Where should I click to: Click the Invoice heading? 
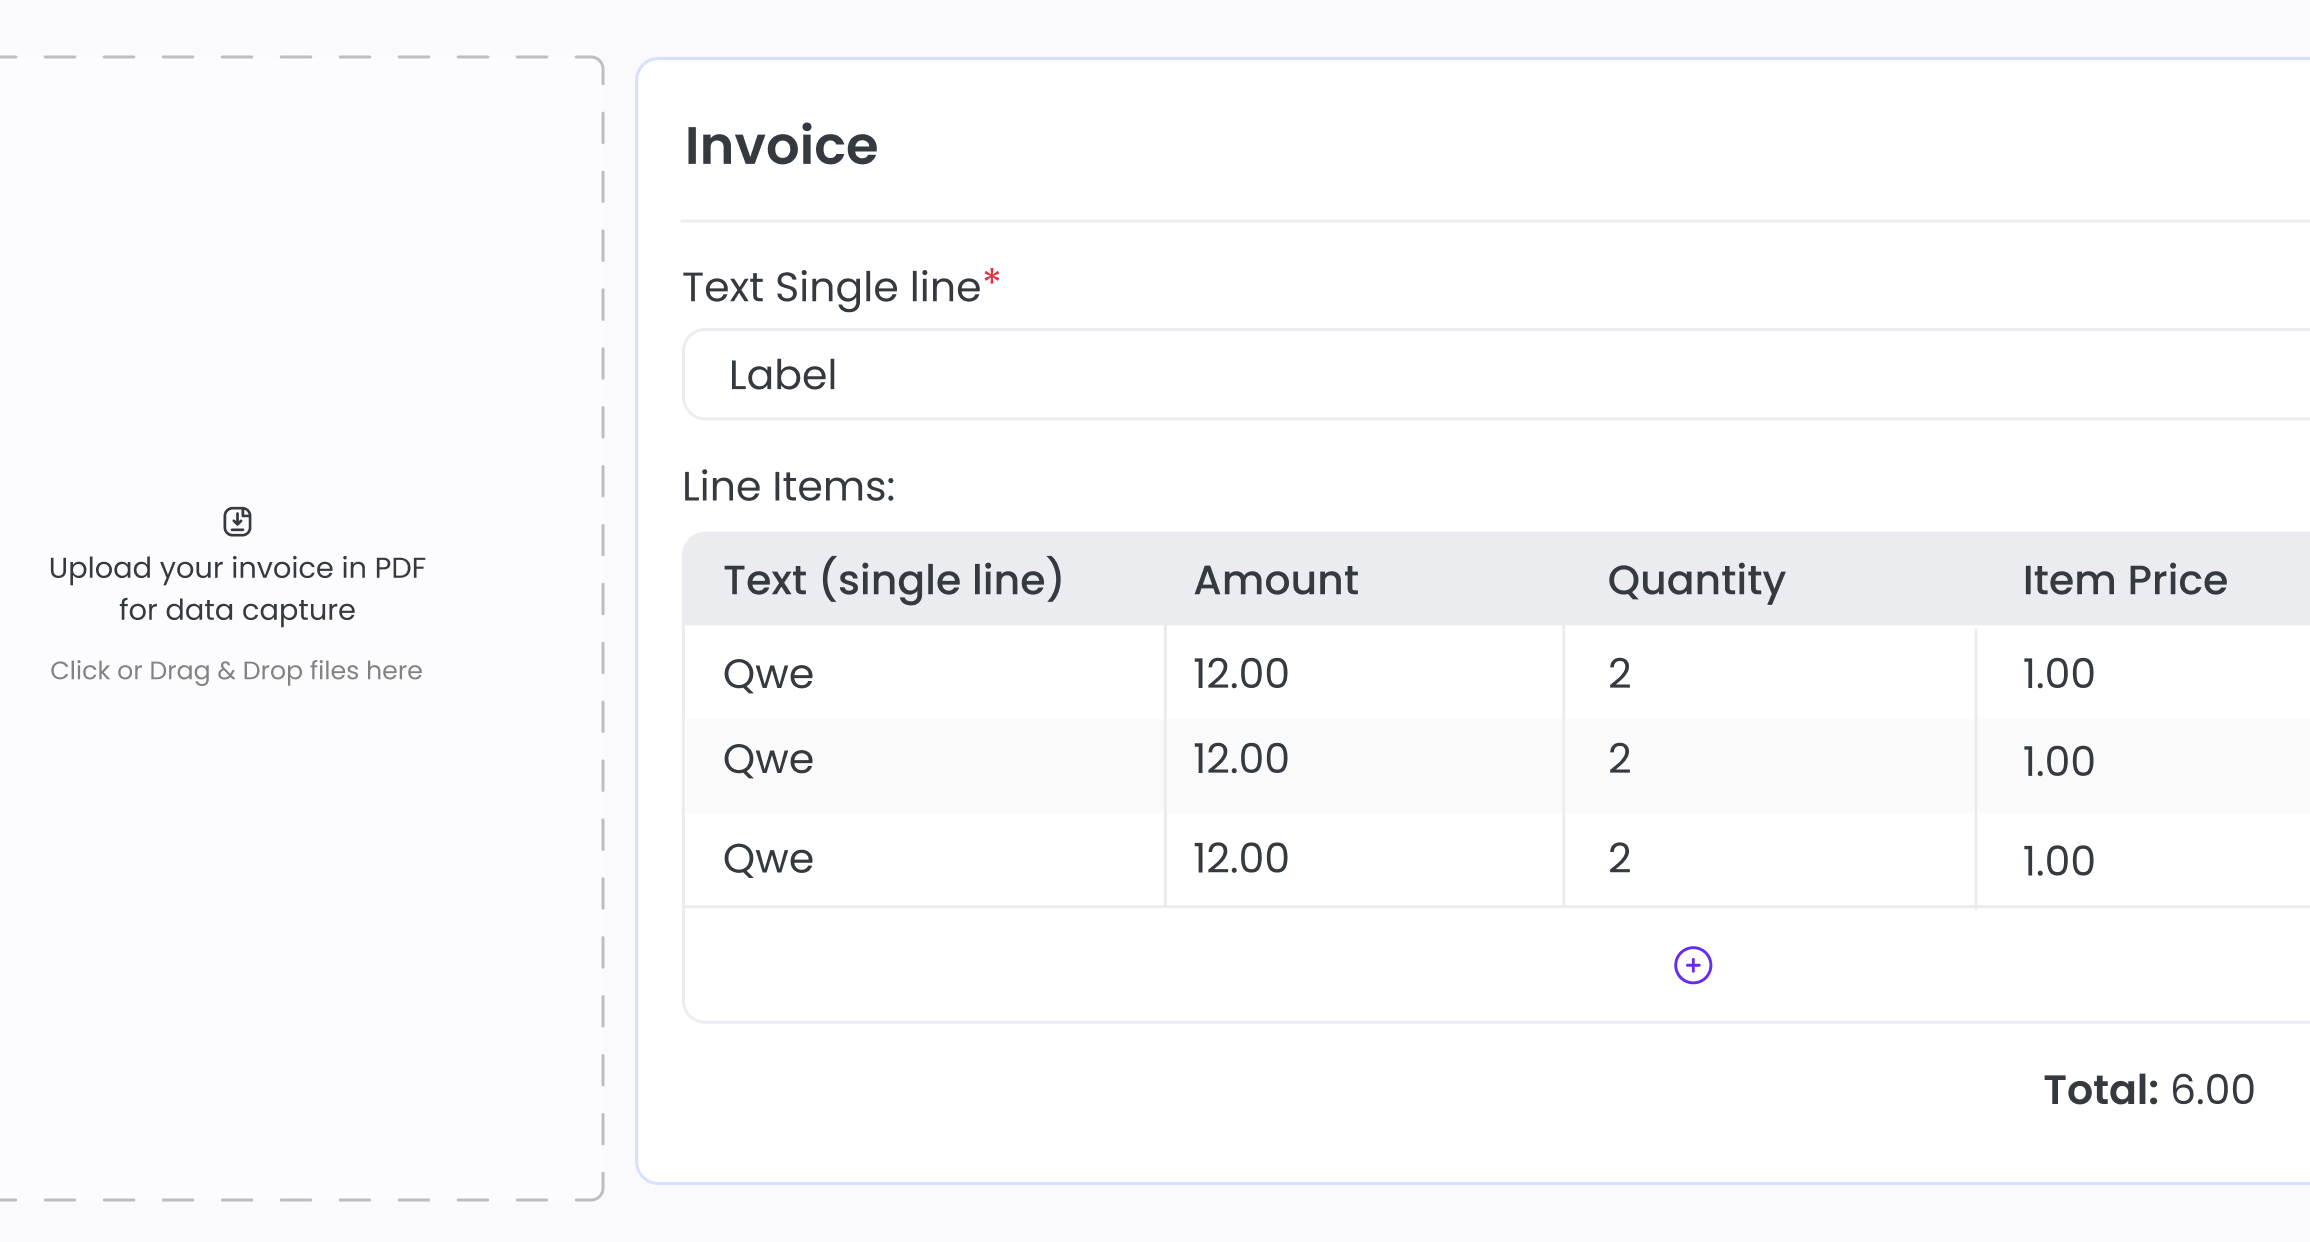[781, 146]
